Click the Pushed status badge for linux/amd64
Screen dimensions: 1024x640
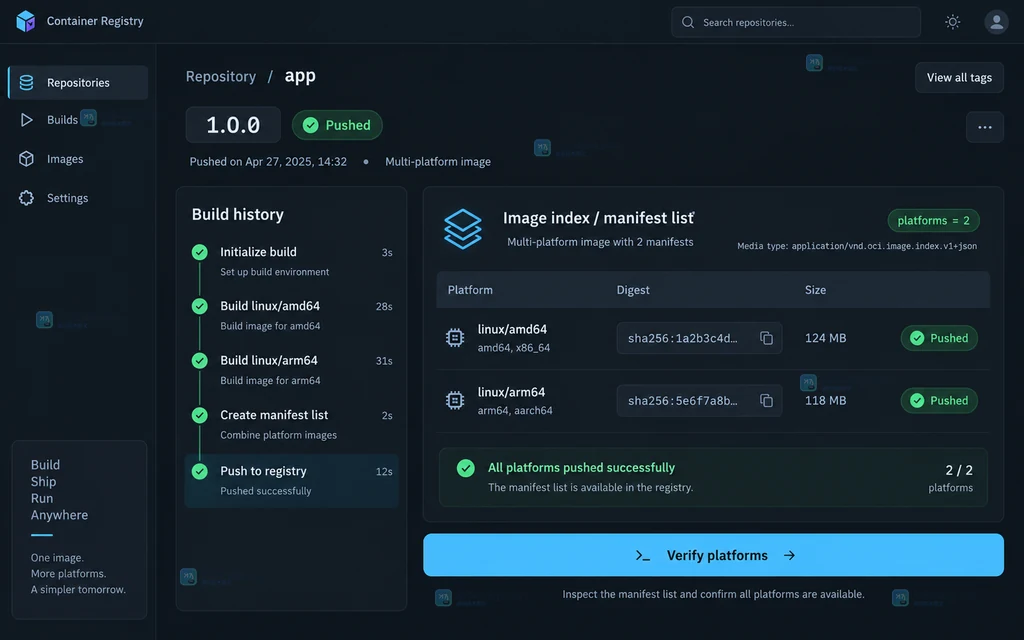[x=939, y=338]
